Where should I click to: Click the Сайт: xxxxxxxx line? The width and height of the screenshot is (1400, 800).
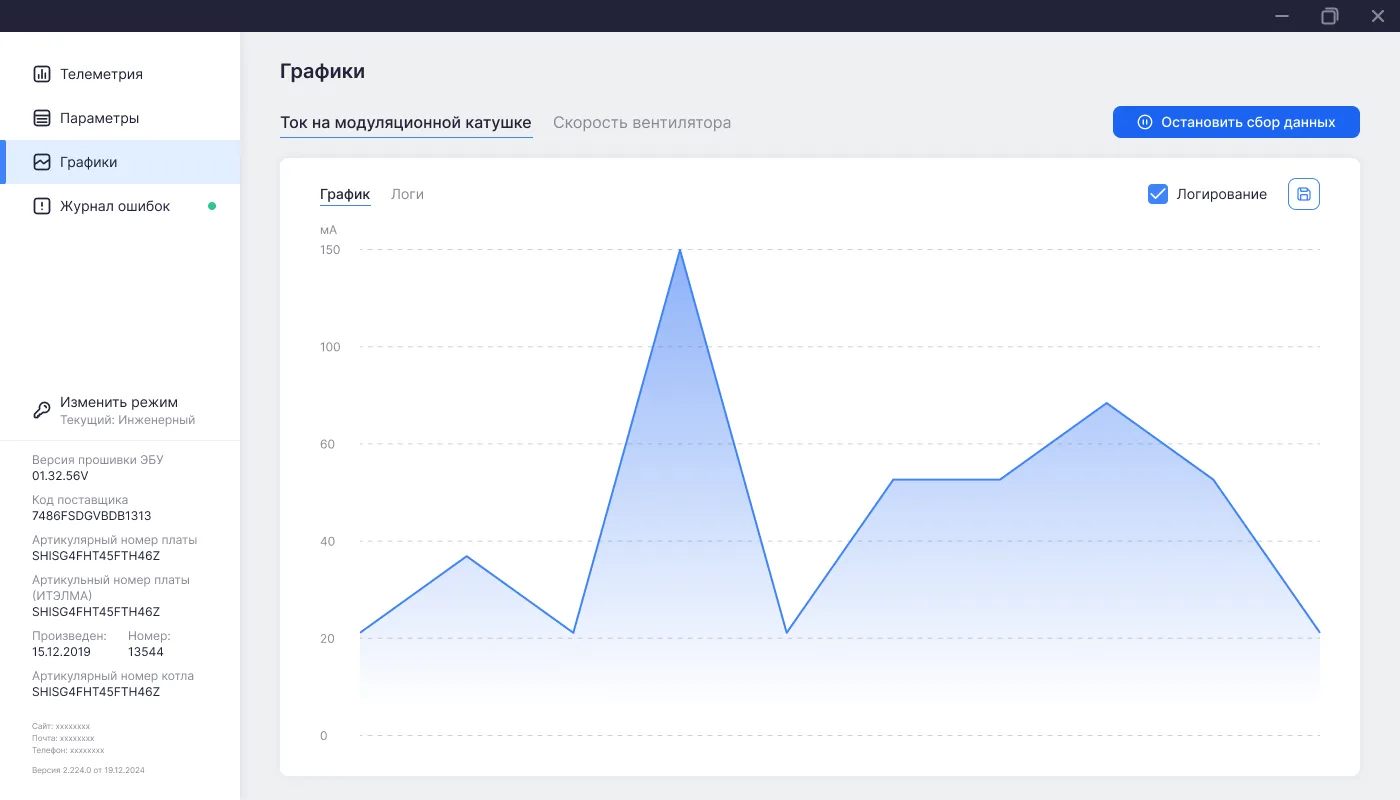(61, 726)
